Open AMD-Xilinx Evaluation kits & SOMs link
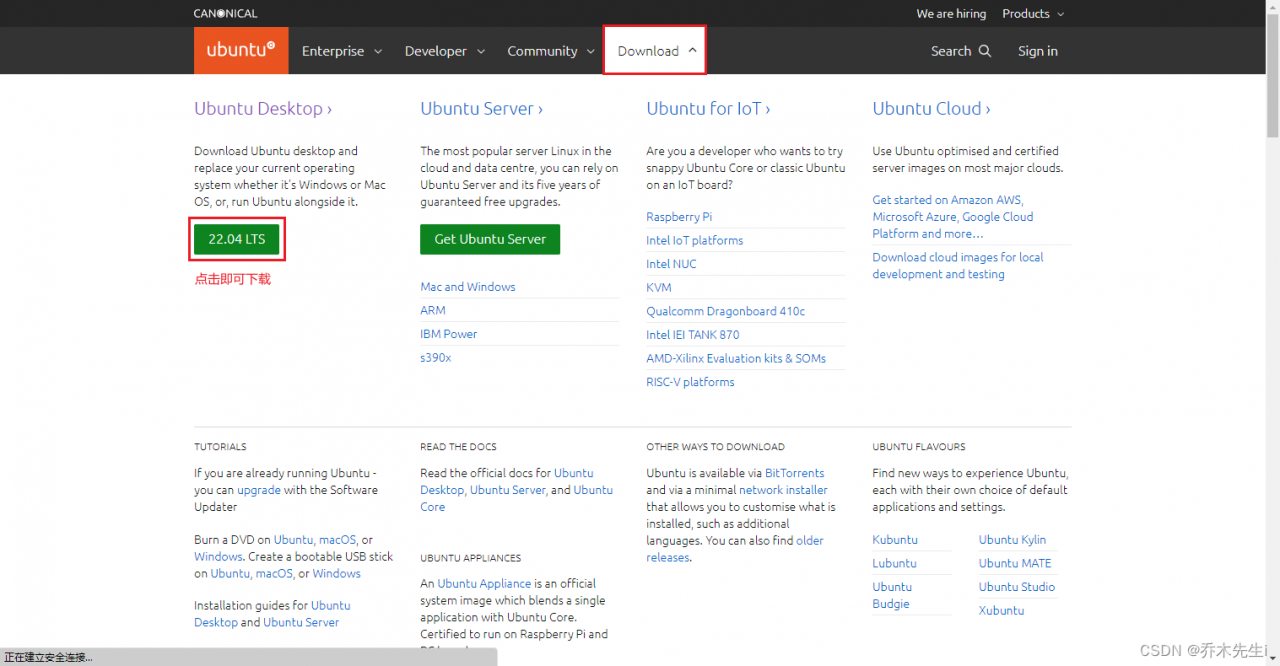 pyautogui.click(x=736, y=358)
